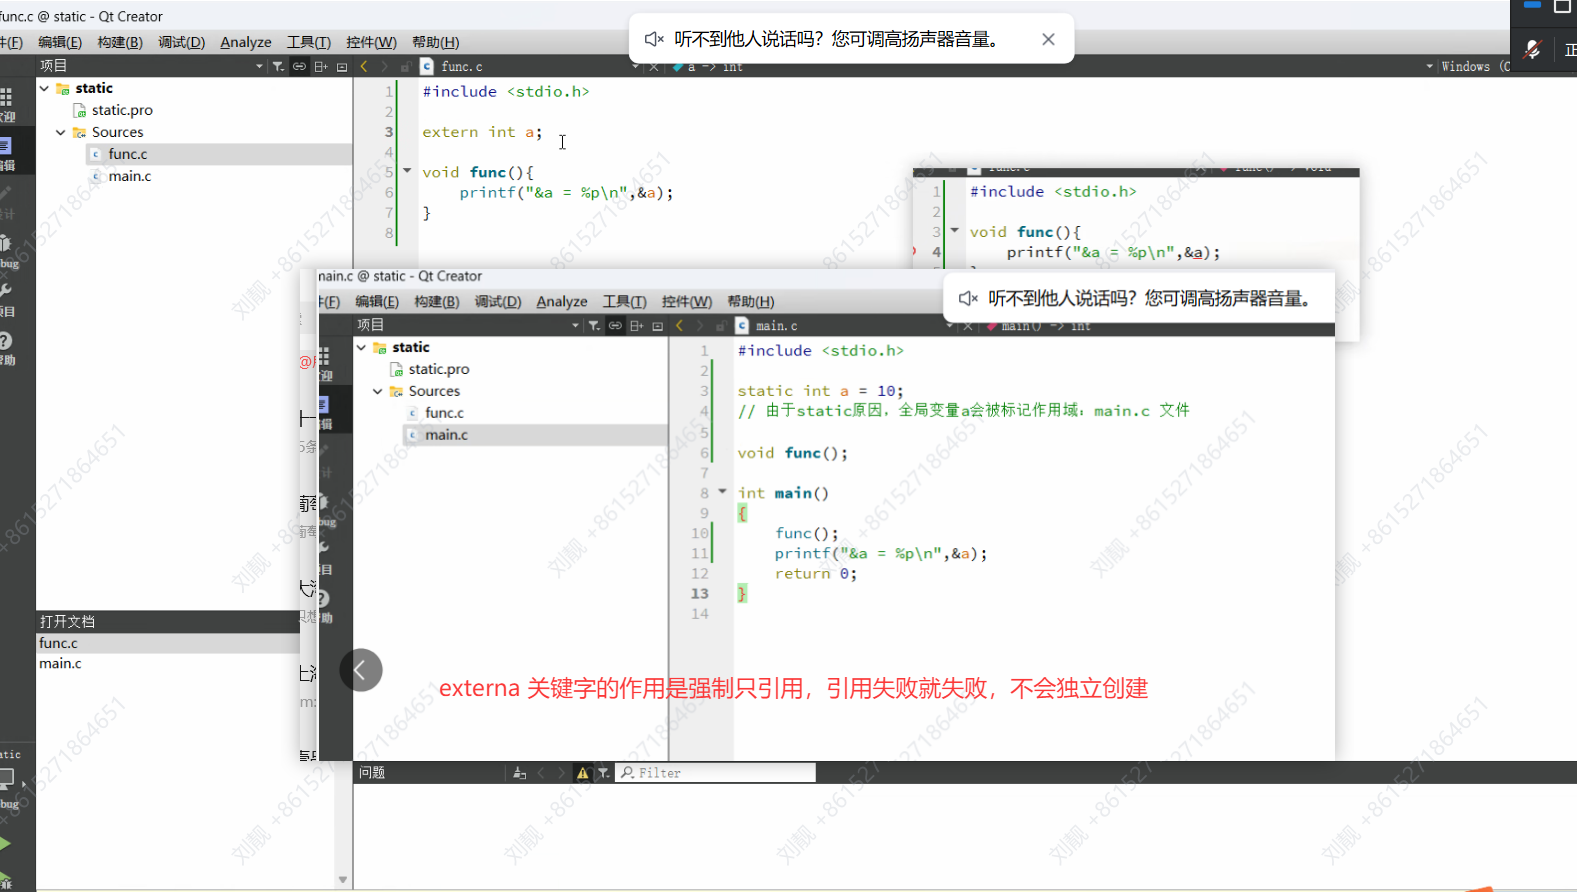The image size is (1577, 892).
Task: Dismiss the top speaker volume notification
Action: pos(1048,39)
